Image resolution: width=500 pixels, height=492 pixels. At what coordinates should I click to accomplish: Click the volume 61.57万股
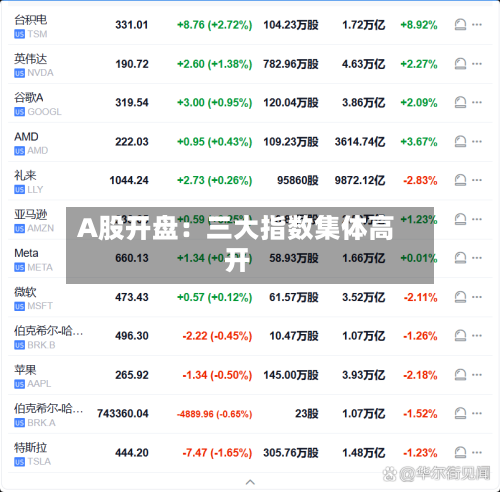(294, 297)
